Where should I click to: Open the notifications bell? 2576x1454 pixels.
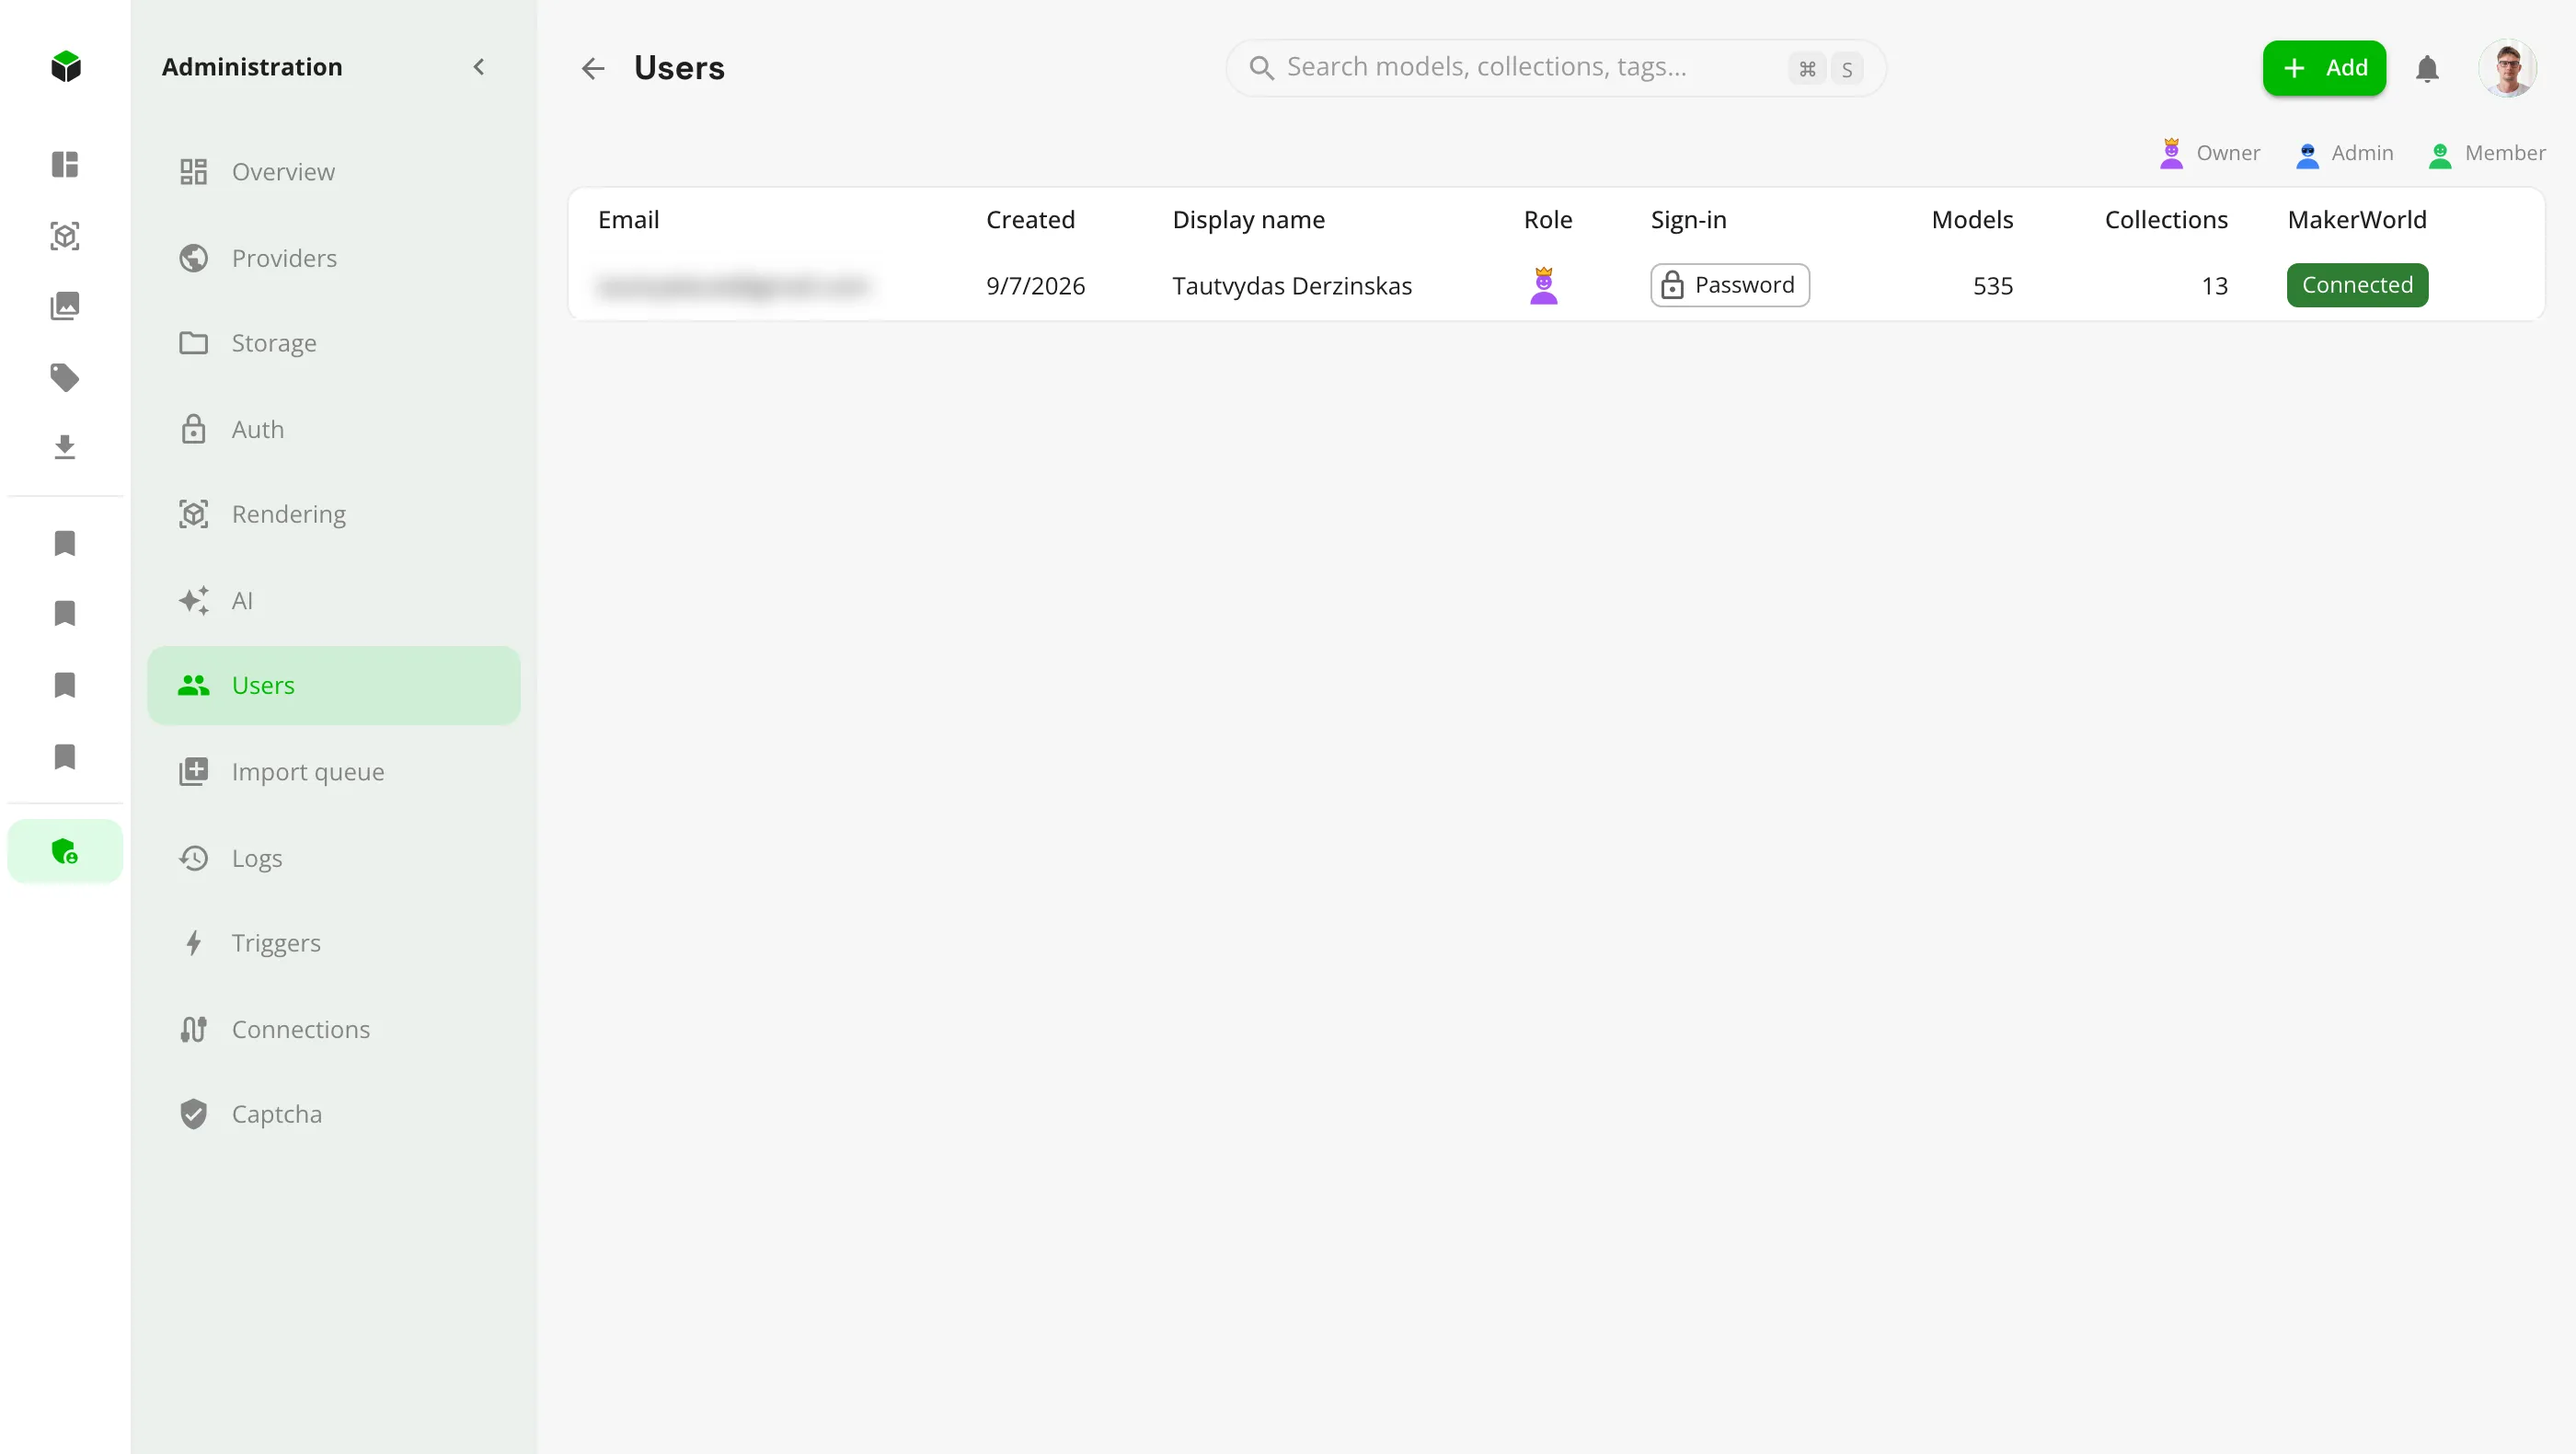click(x=2427, y=68)
